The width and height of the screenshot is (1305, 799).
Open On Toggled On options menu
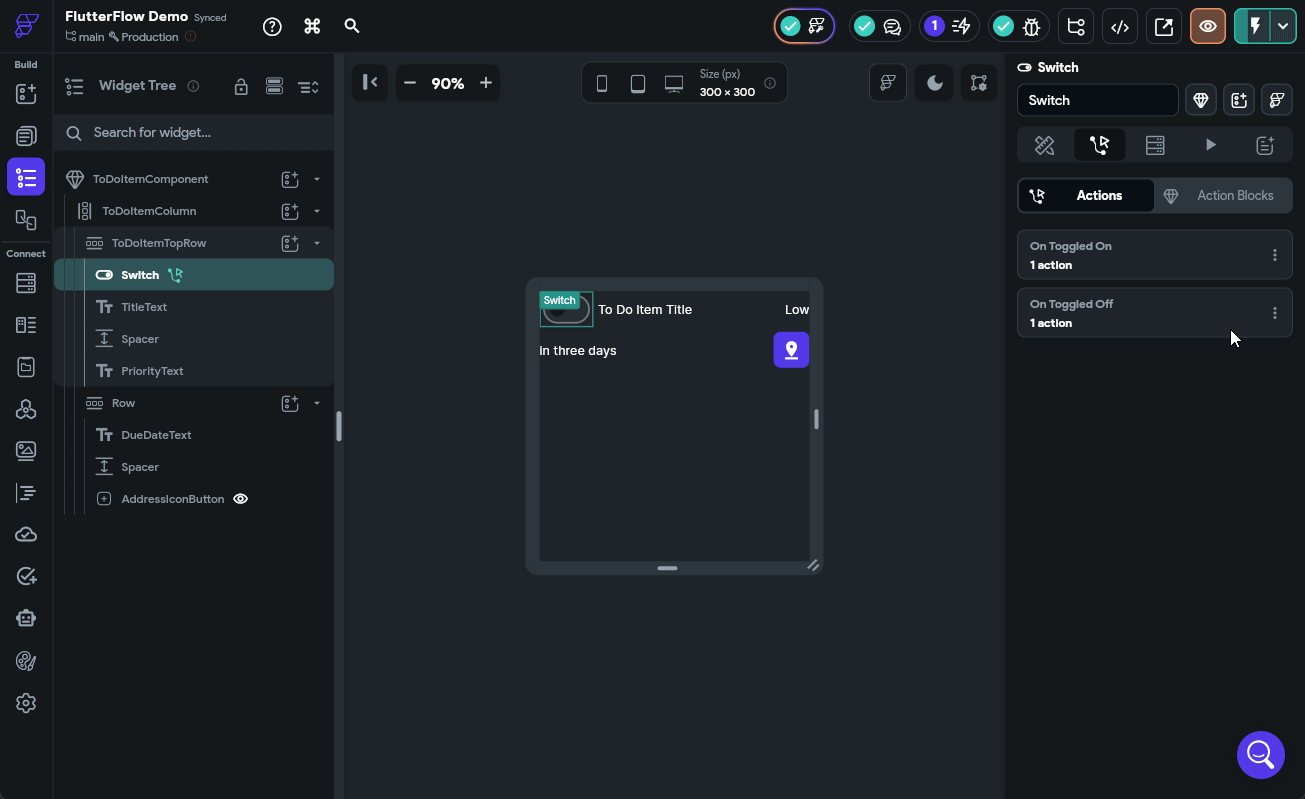(x=1274, y=255)
